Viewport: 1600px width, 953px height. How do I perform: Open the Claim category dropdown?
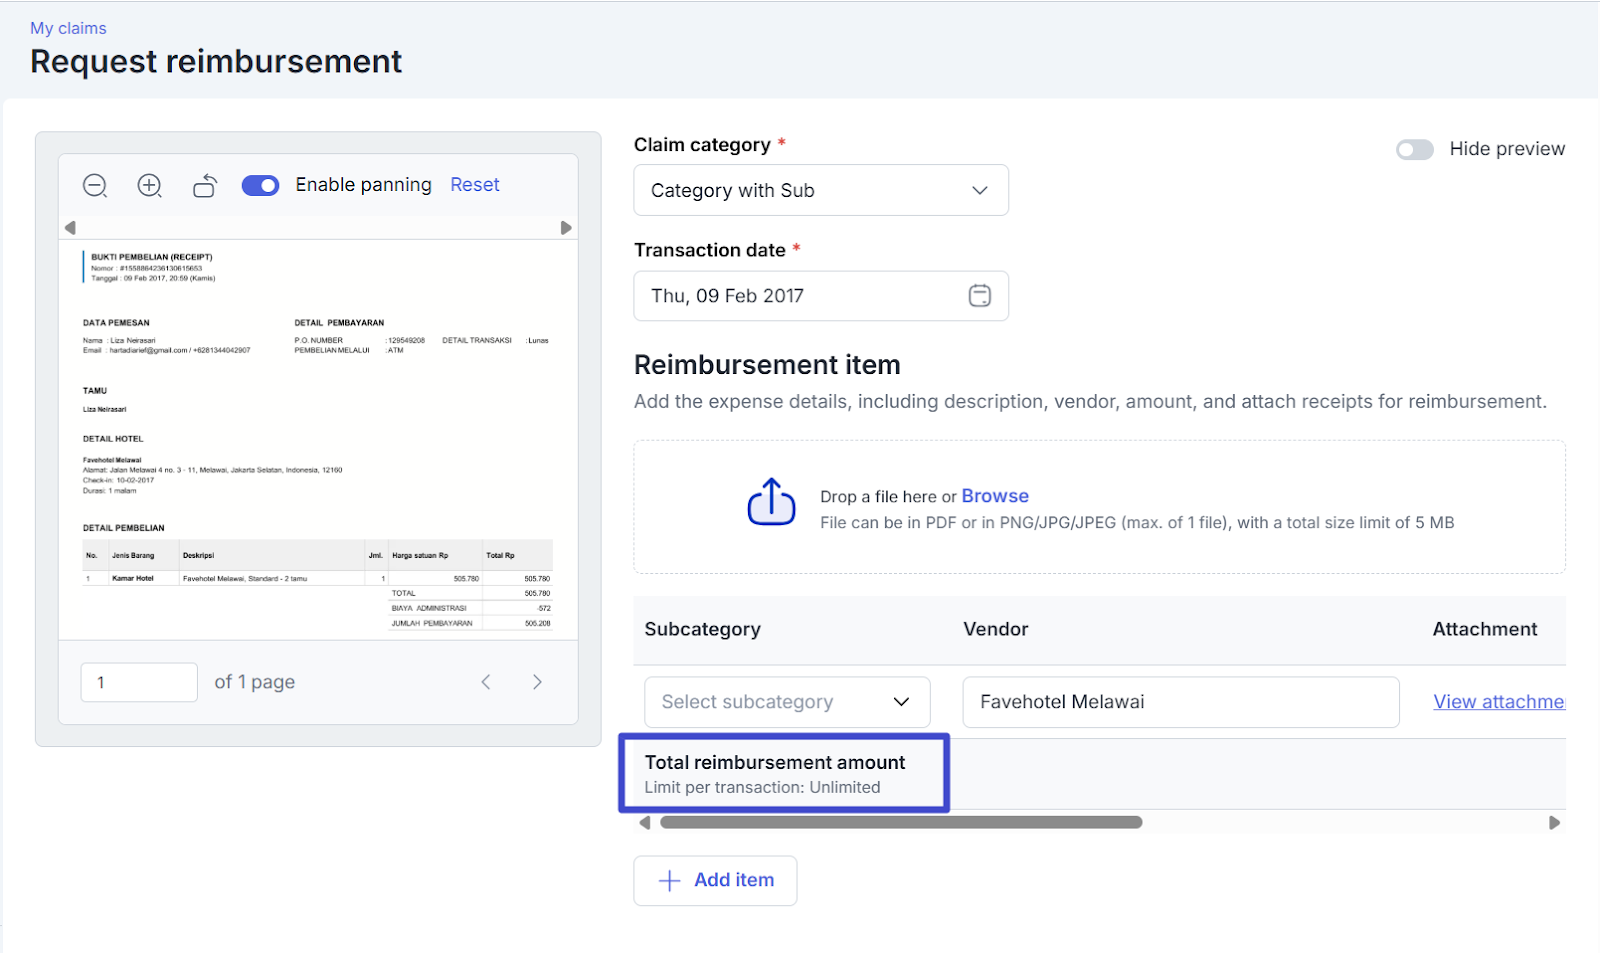click(x=820, y=191)
